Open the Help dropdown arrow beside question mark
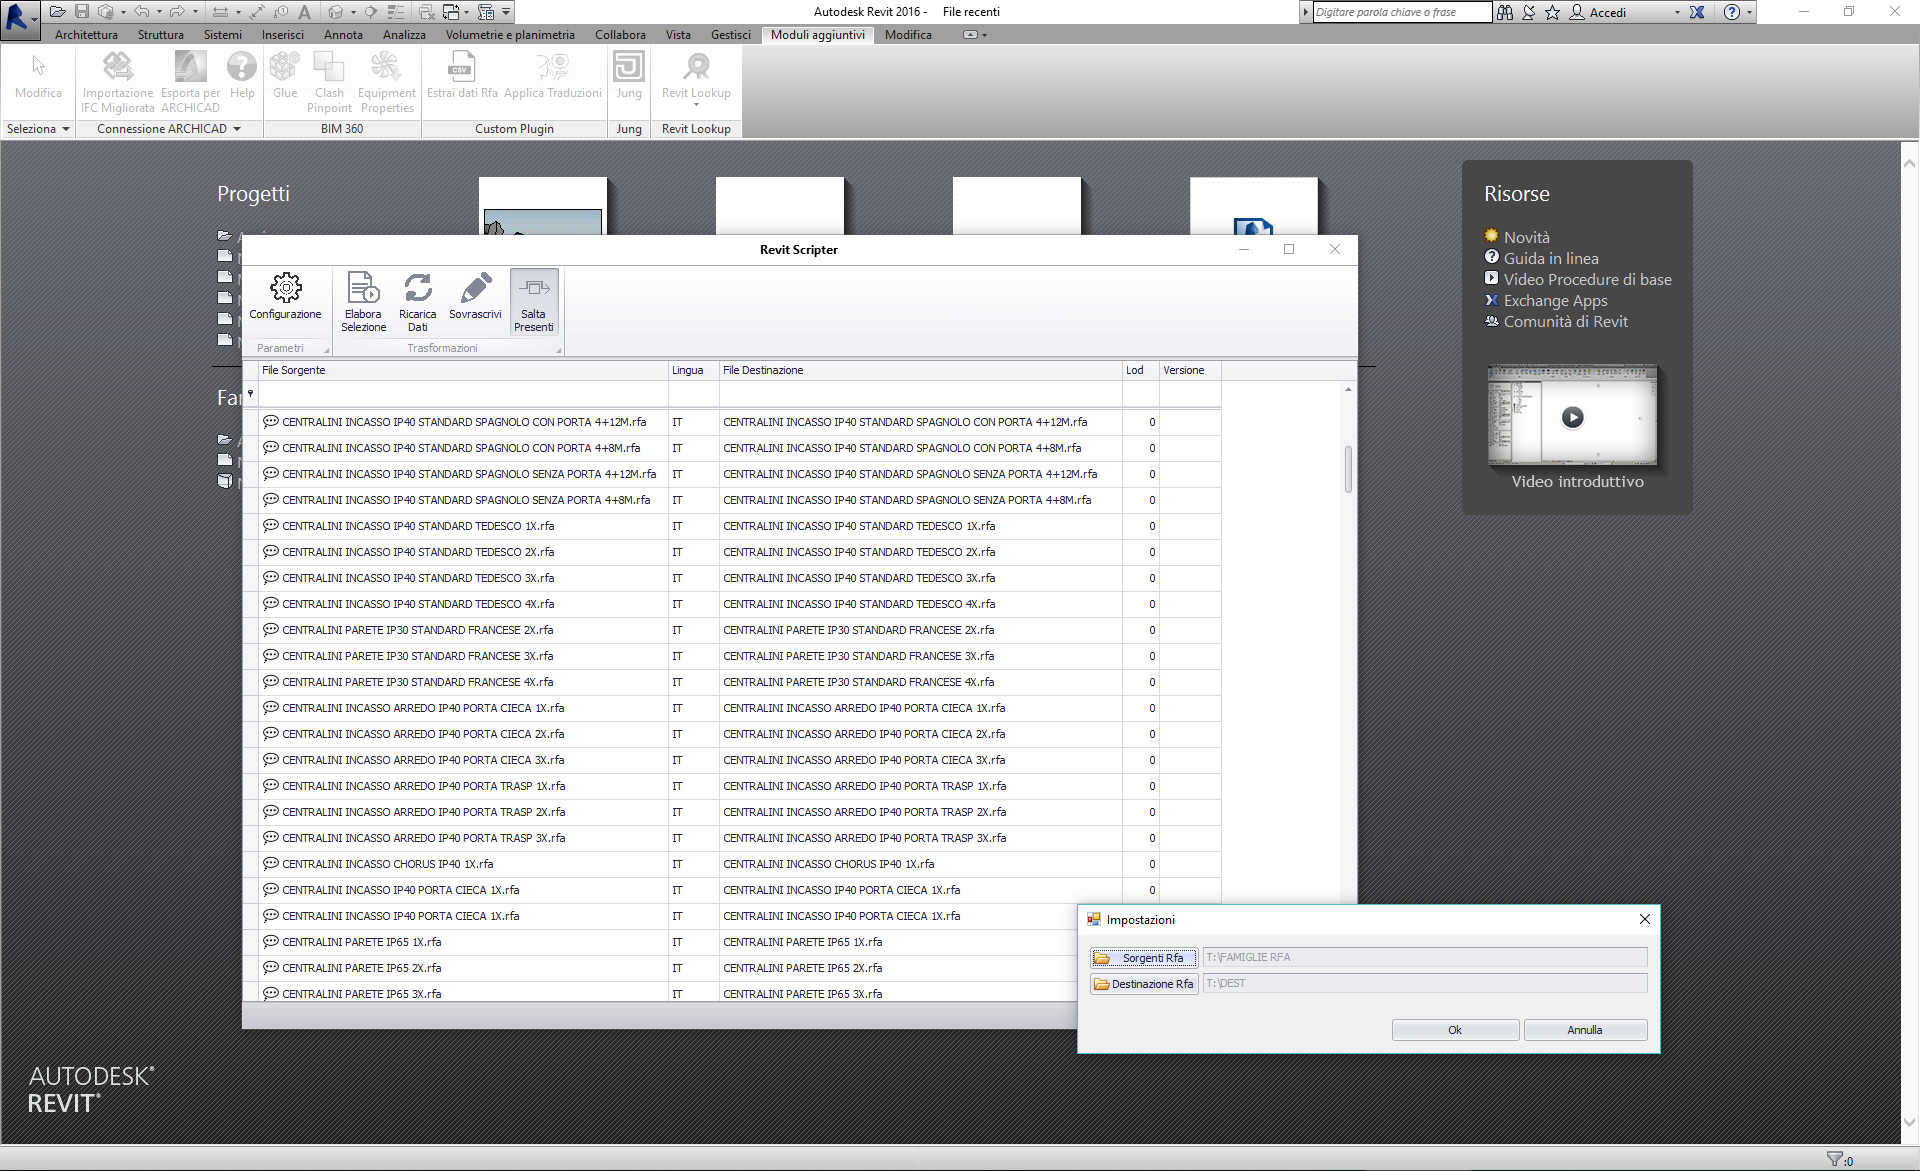Viewport: 1920px width, 1171px height. tap(1749, 13)
